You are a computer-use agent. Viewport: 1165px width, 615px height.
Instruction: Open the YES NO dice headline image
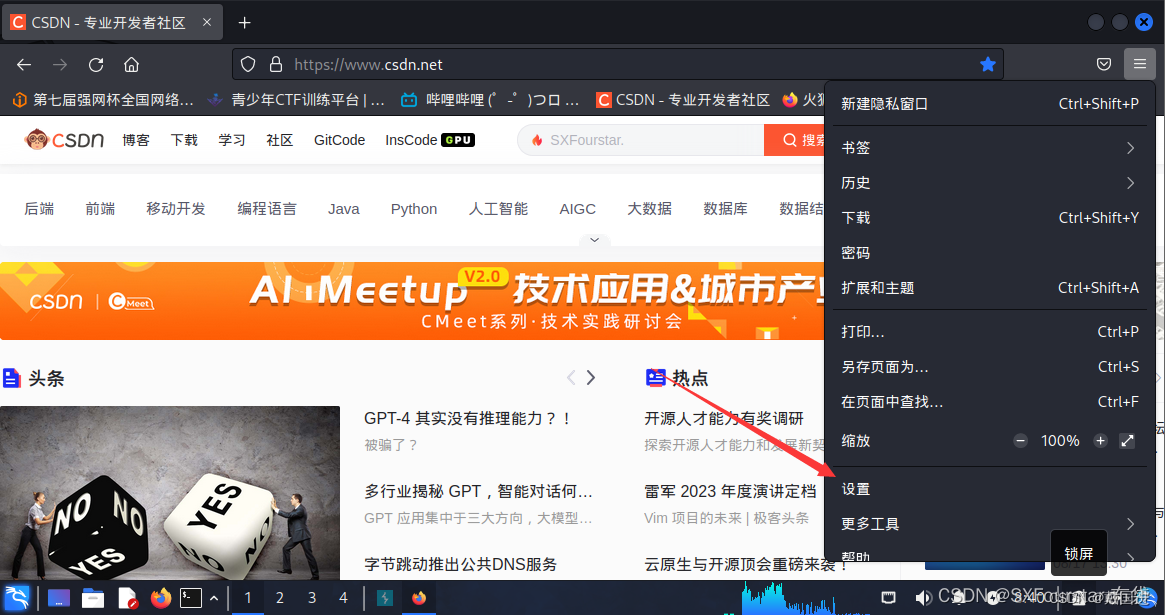[170, 493]
